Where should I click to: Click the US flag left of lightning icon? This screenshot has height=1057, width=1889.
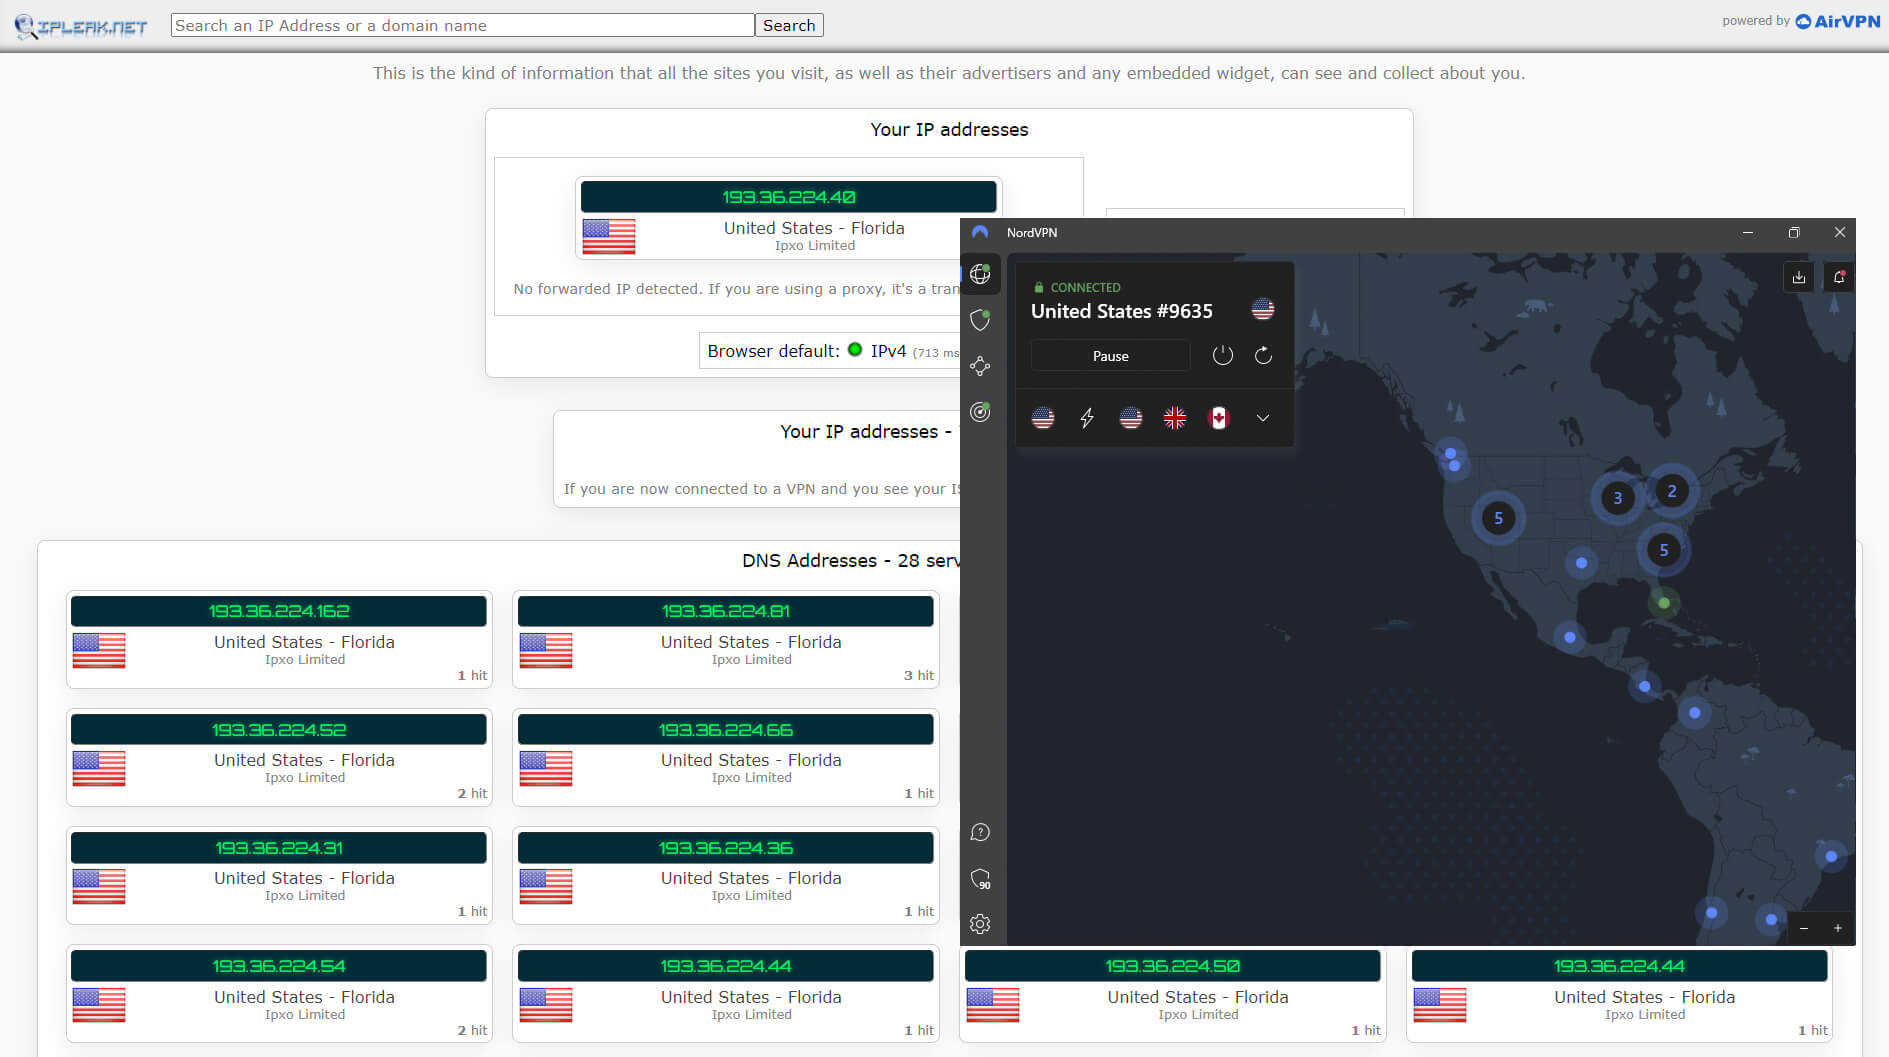pos(1043,418)
